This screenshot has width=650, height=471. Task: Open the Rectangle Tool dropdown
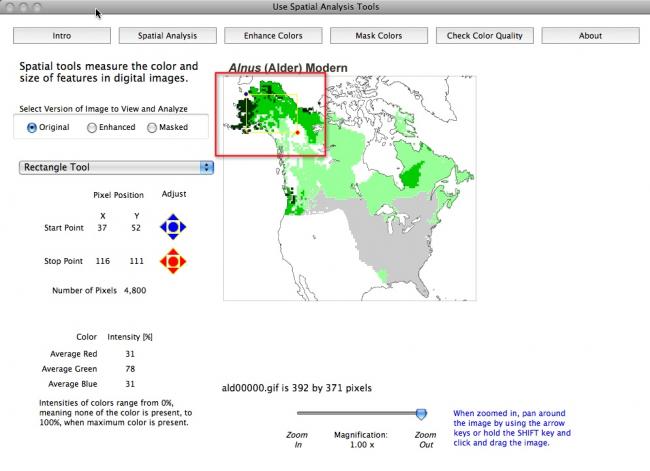116,167
